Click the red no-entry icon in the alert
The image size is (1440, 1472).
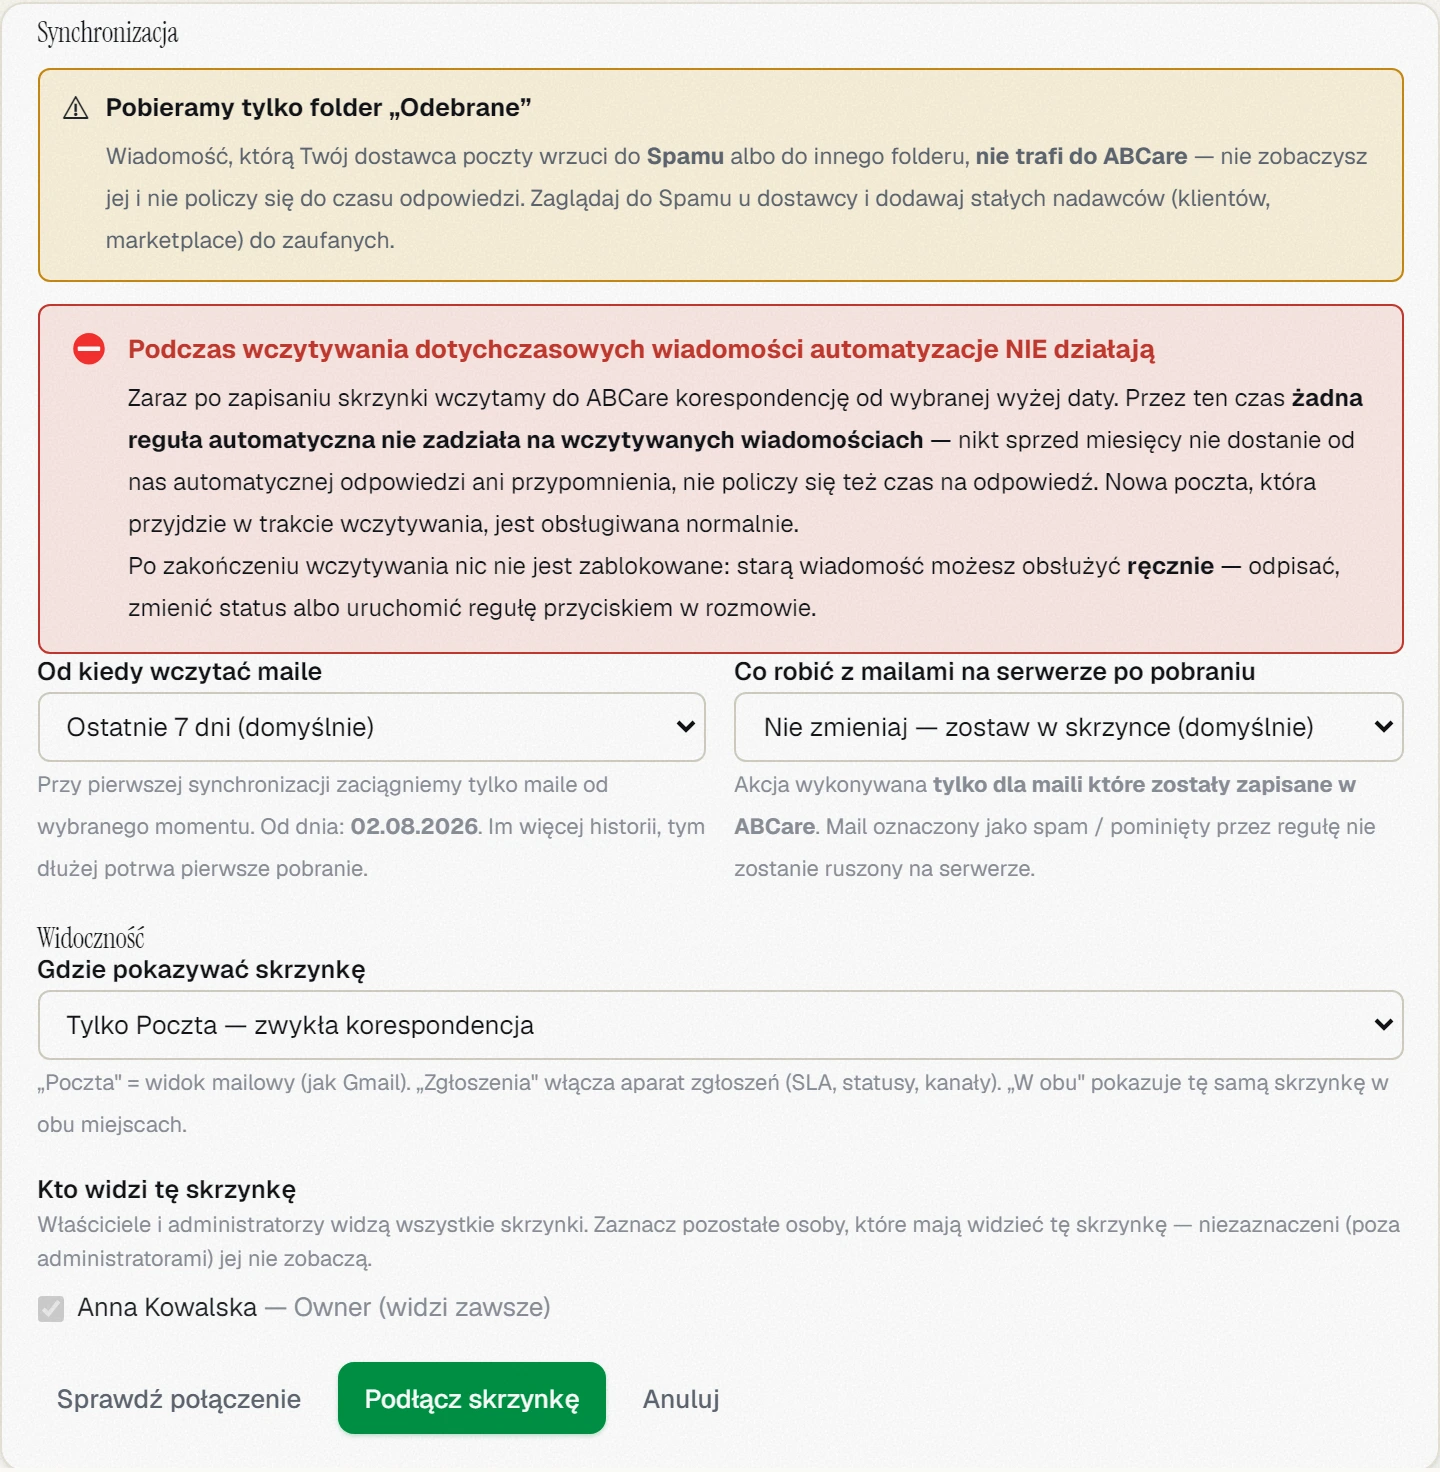pyautogui.click(x=89, y=349)
